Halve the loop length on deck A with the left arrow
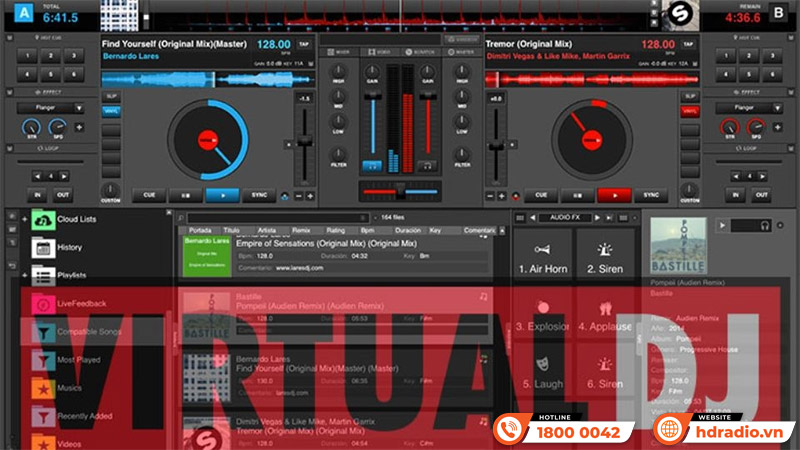Image resolution: width=800 pixels, height=450 pixels. [x=37, y=177]
